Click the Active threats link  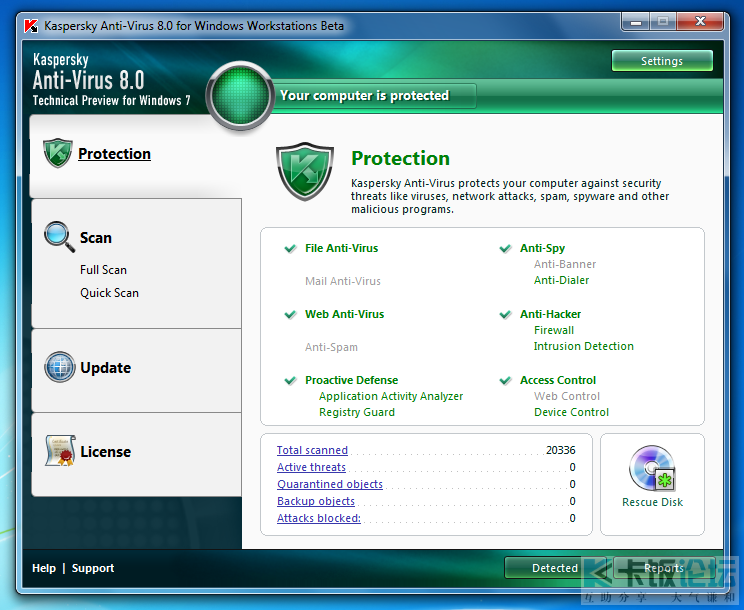point(311,467)
